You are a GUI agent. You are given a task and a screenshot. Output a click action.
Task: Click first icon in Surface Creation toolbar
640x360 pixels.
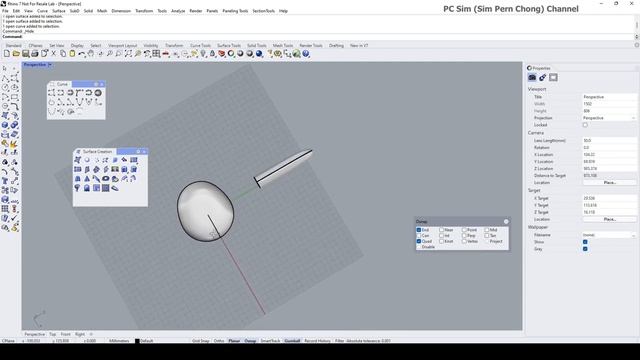click(x=78, y=160)
